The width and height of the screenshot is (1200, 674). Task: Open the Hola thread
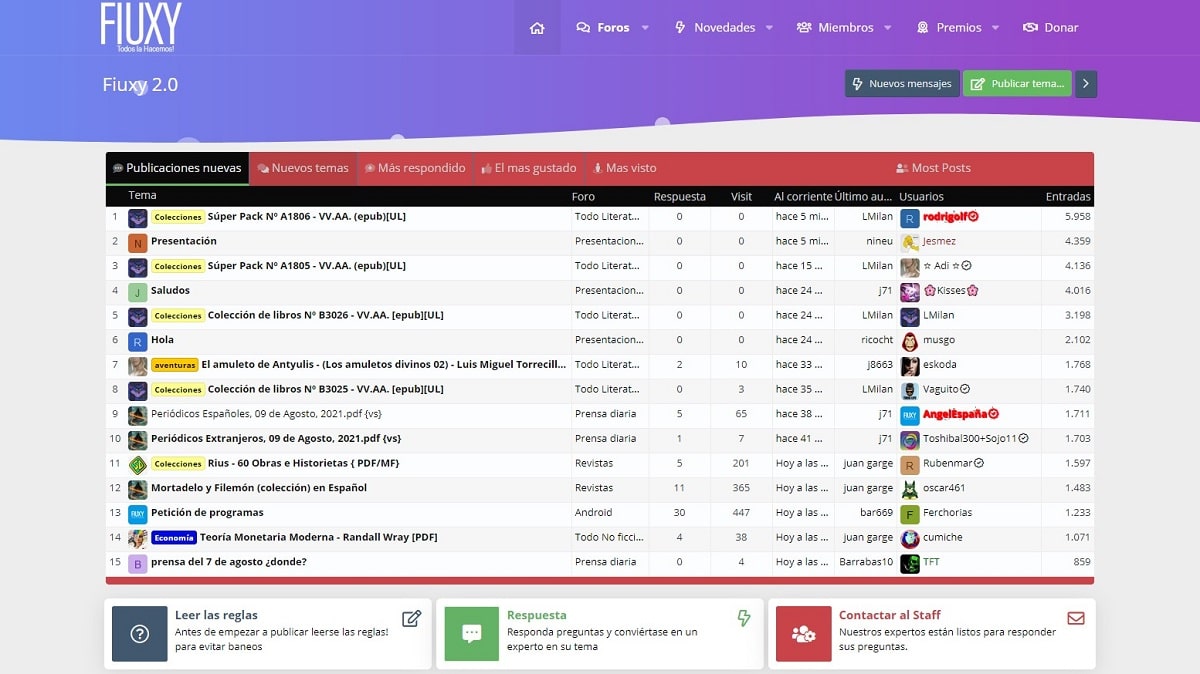pos(162,340)
